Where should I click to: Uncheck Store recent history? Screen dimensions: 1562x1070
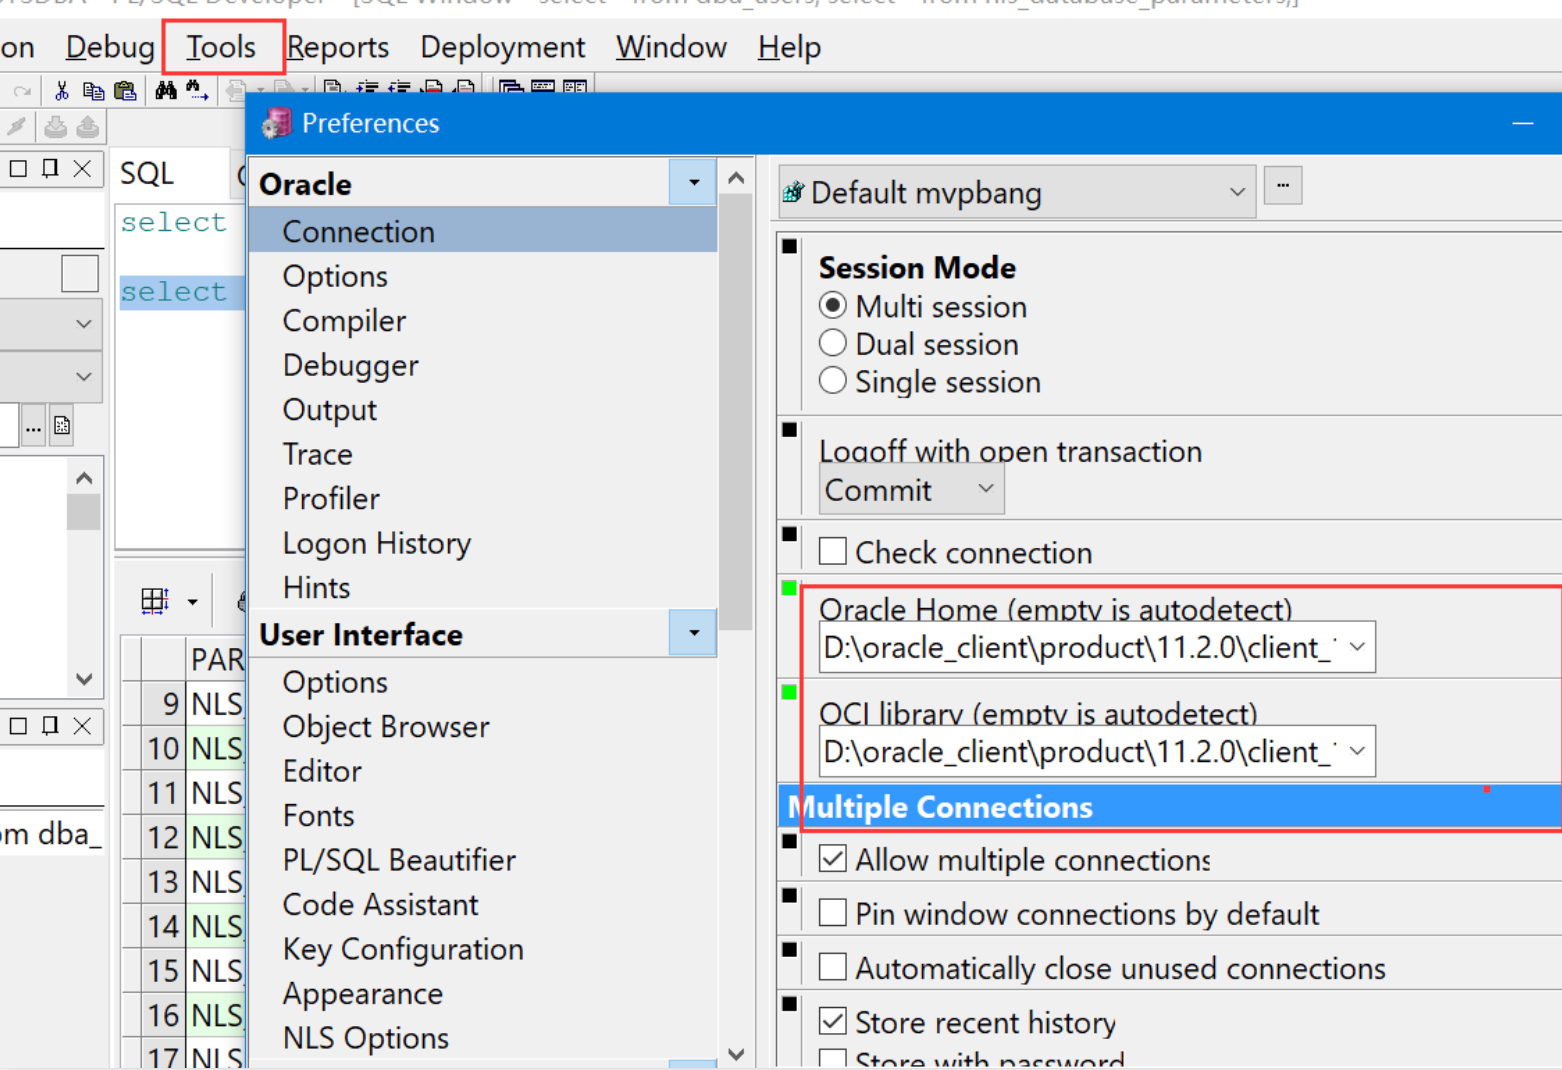833,1020
